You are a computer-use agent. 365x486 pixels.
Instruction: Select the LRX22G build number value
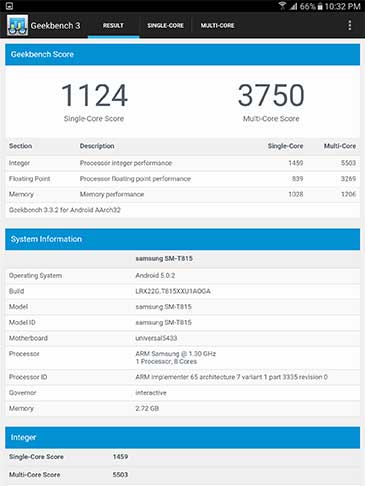tap(173, 291)
